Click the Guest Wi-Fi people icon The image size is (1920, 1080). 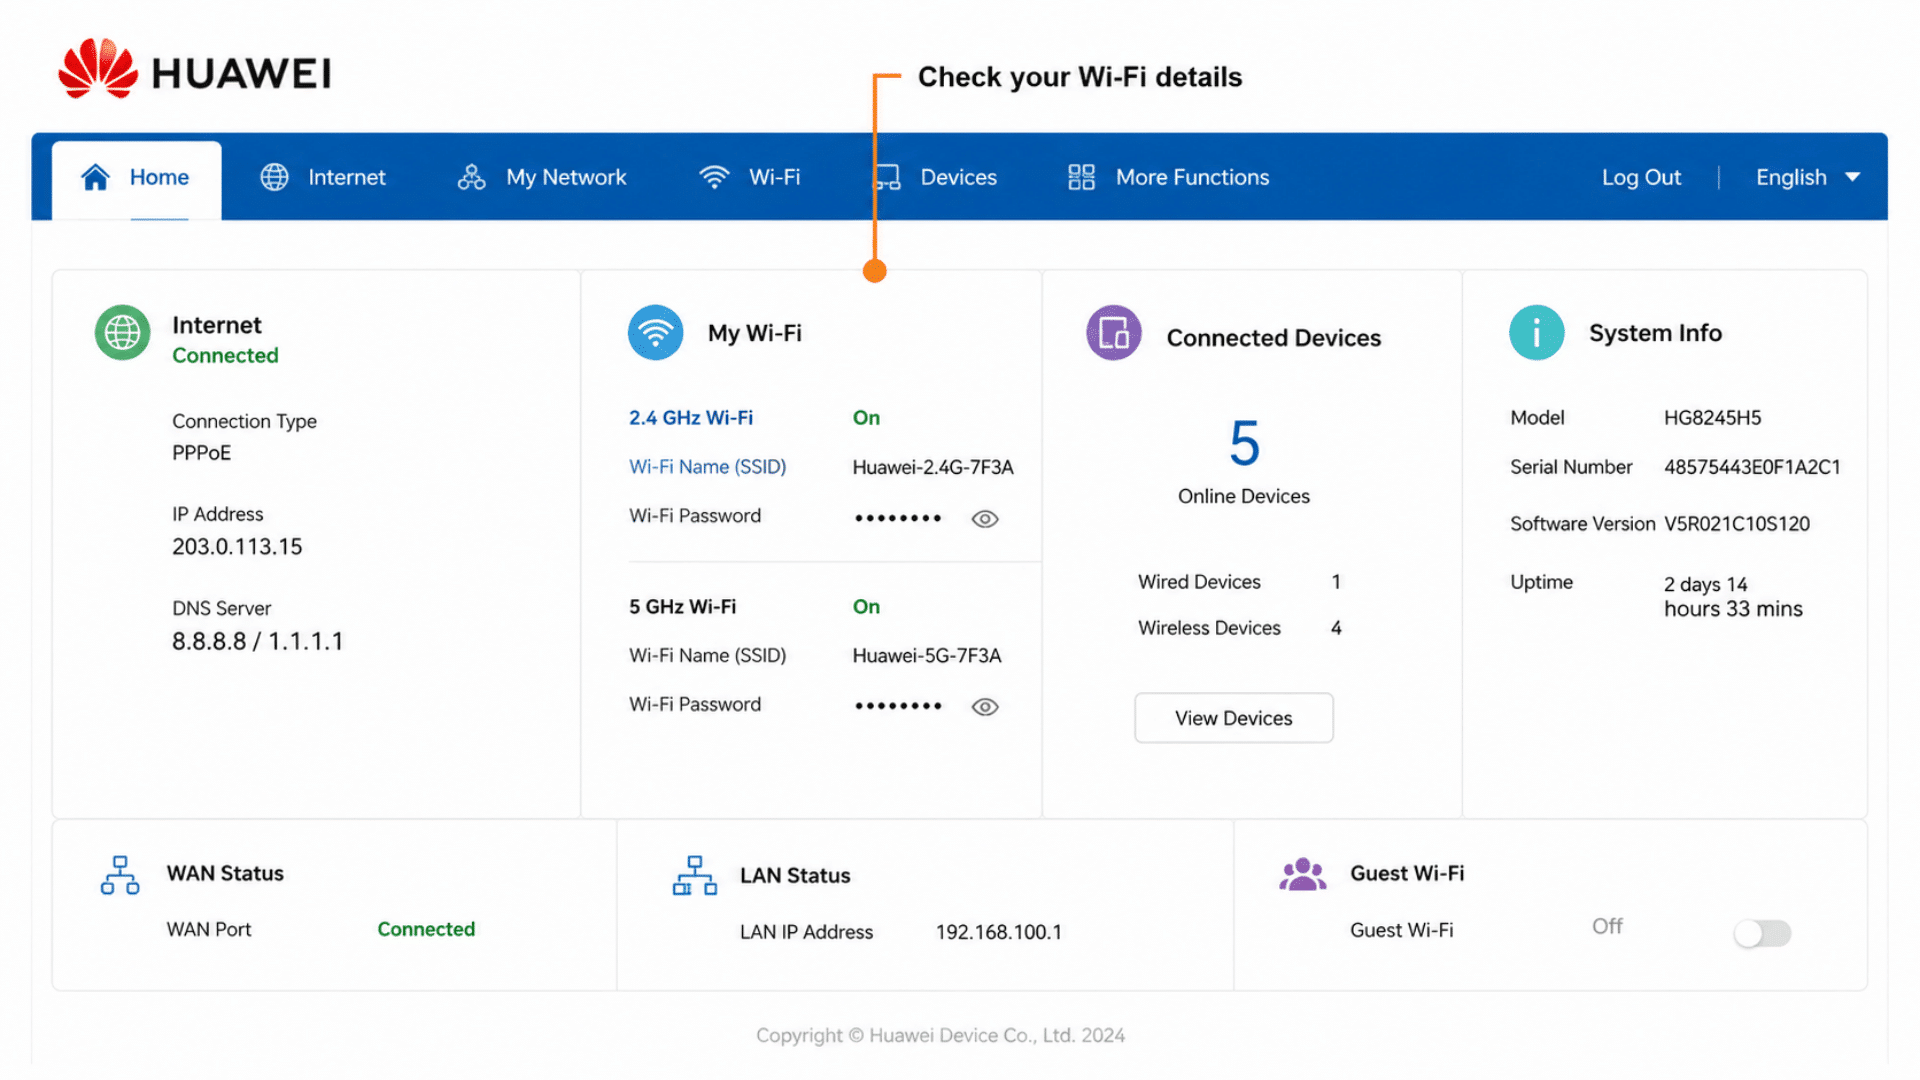click(1302, 874)
